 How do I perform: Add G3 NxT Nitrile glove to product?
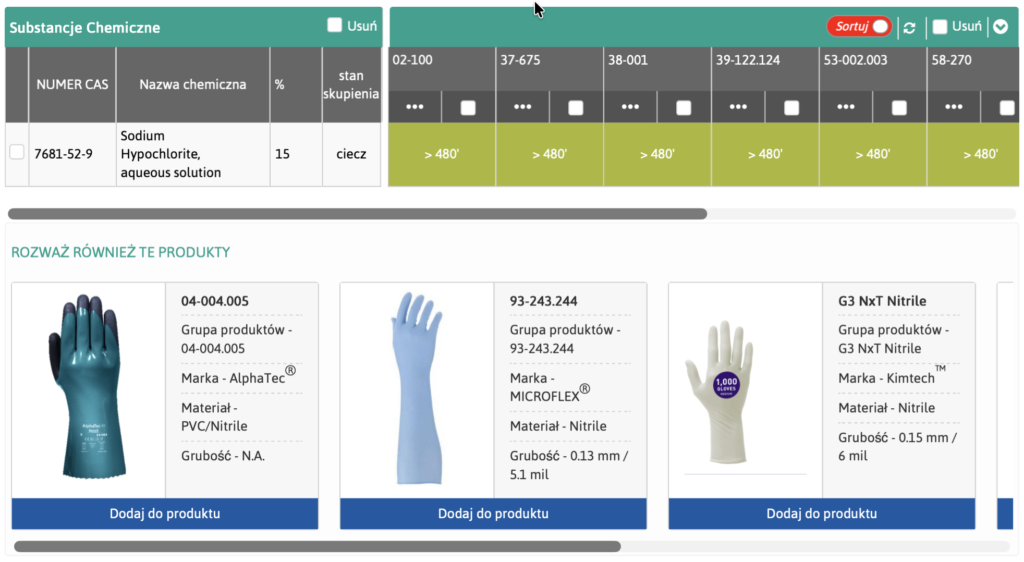821,514
